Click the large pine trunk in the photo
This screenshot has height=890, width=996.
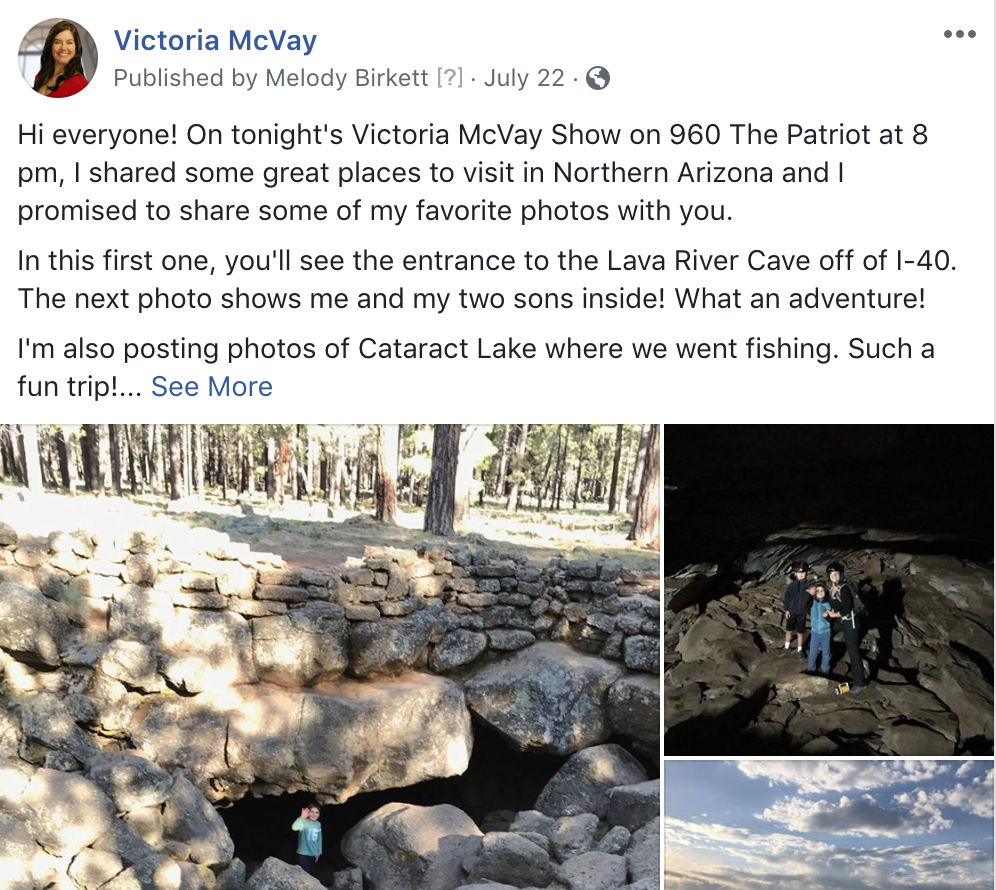point(443,480)
